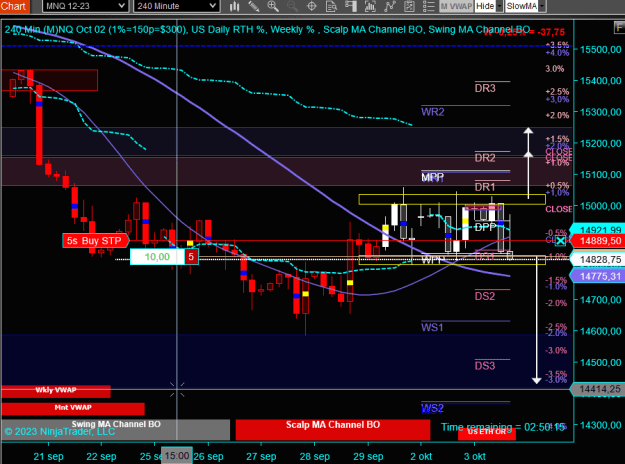Click the red 5 quantity box

[191, 257]
